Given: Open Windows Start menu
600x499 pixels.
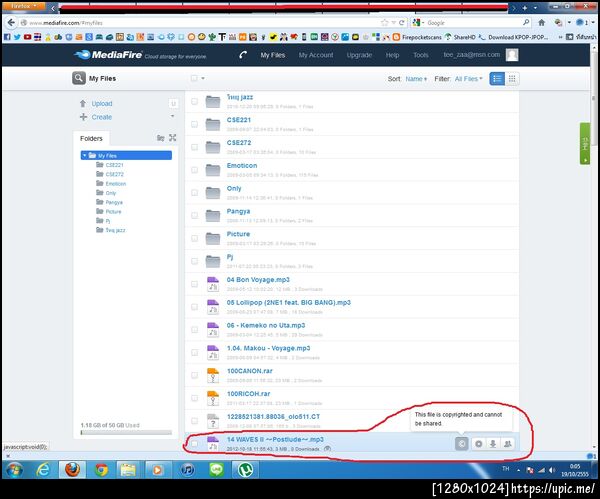Looking at the screenshot, I should coord(14,470).
